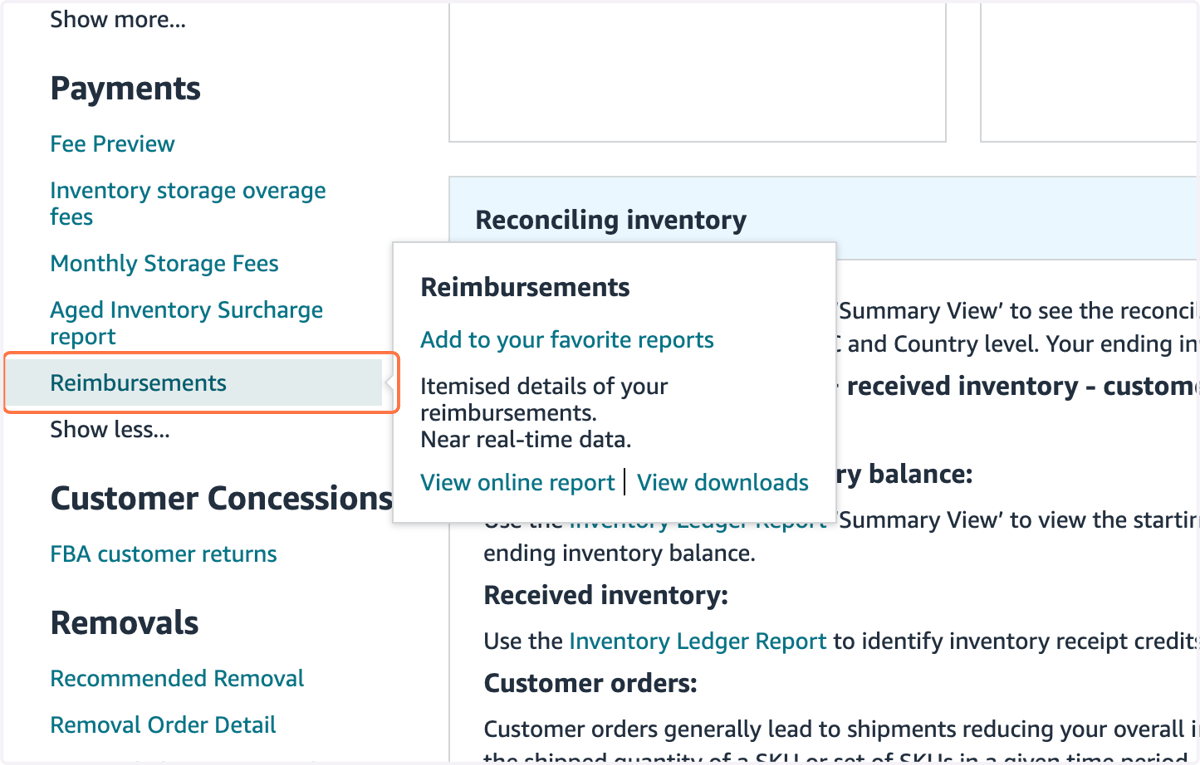
Task: Open Inventory Ledger Report link under Received inventory
Action: (698, 641)
